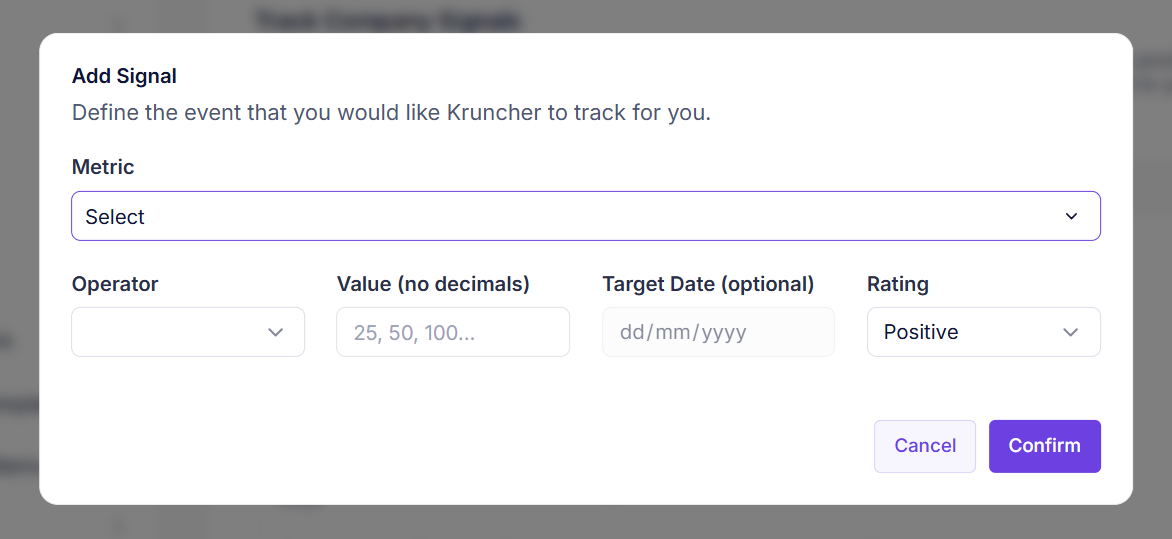This screenshot has width=1172, height=539.
Task: Click the "Metric" field label
Action: (103, 167)
